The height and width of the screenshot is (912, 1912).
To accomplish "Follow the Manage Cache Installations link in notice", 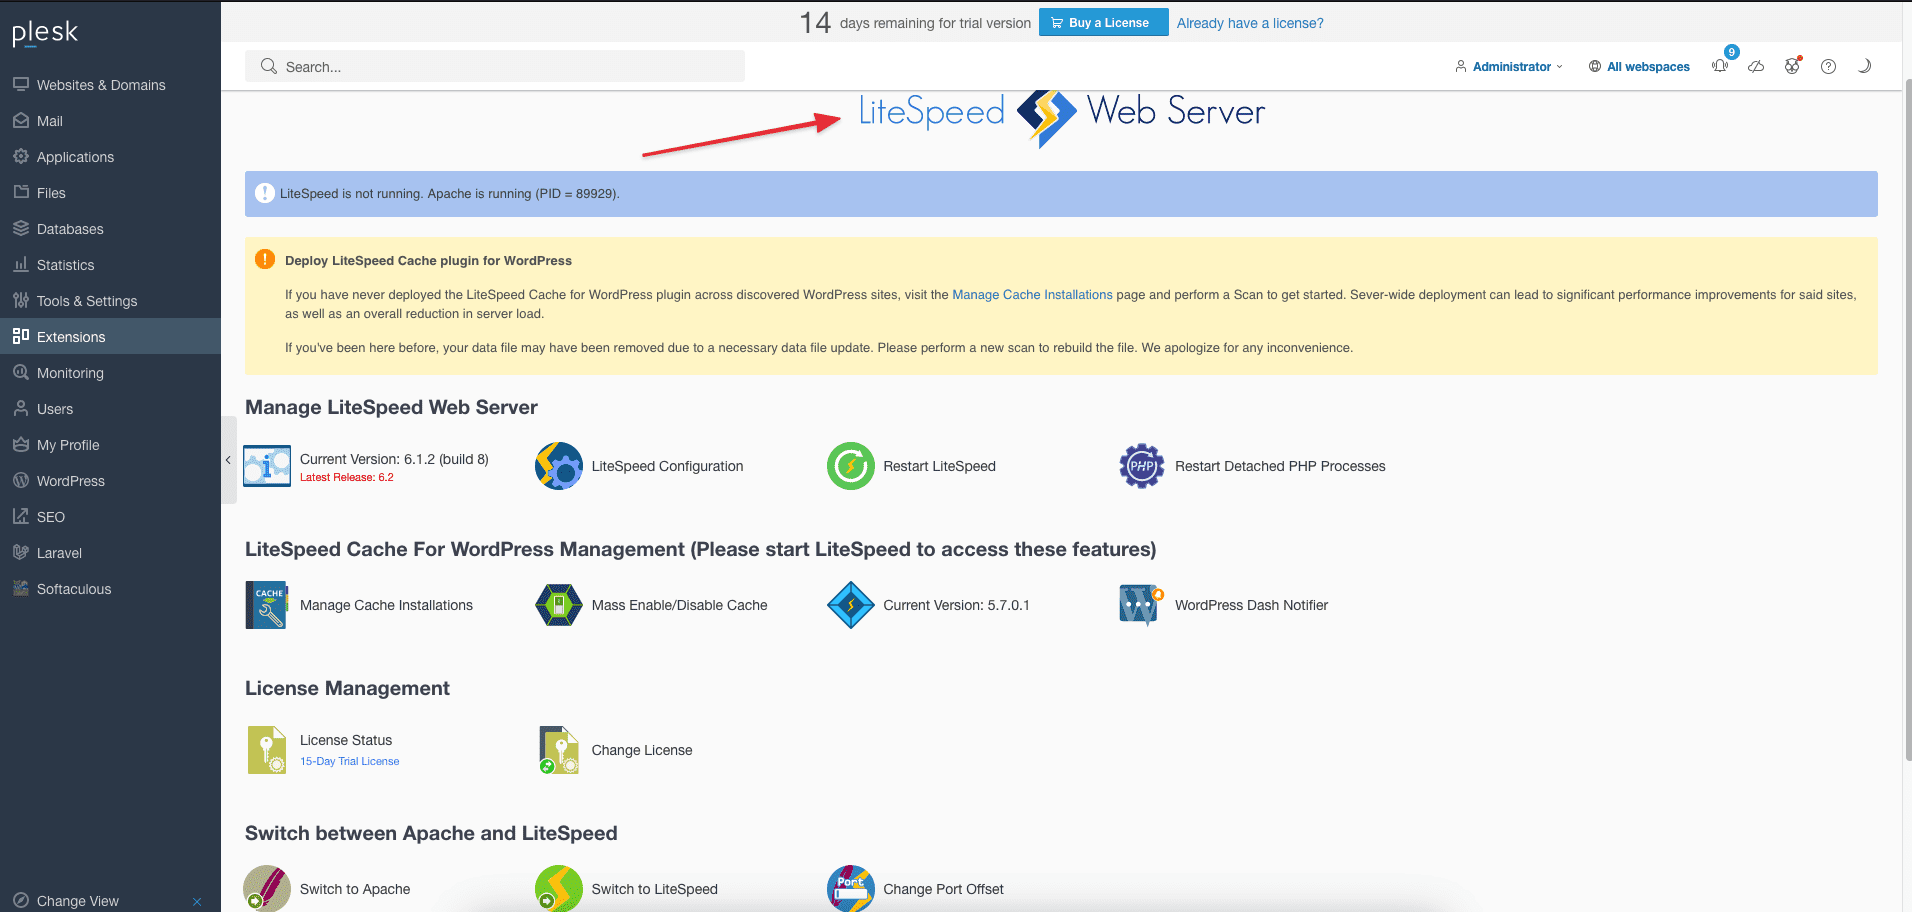I will coord(1031,295).
